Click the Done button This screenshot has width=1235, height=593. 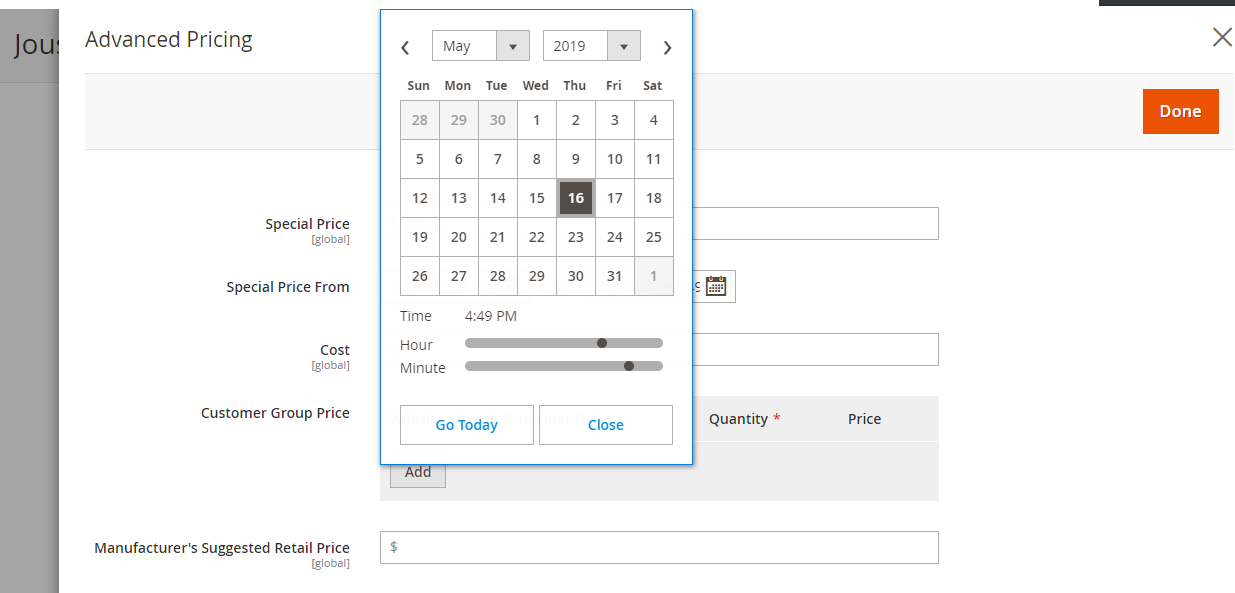pos(1180,111)
